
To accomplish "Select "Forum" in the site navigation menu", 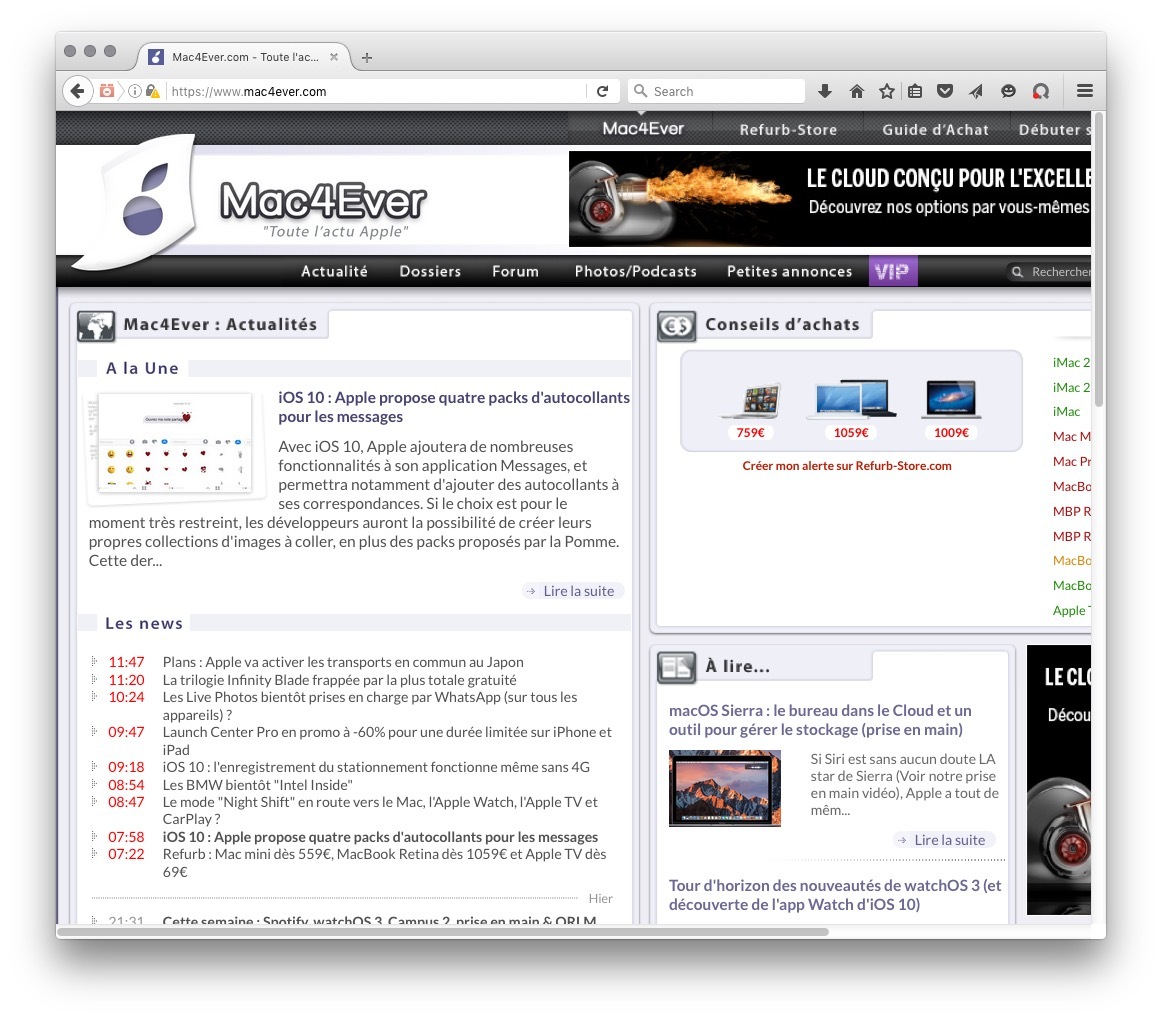I will (x=515, y=271).
